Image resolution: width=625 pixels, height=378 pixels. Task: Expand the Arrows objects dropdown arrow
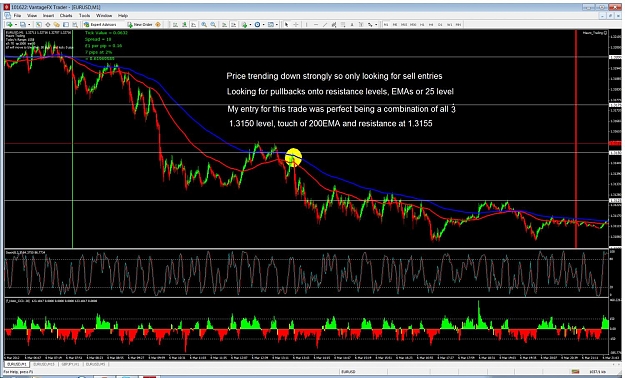376,25
